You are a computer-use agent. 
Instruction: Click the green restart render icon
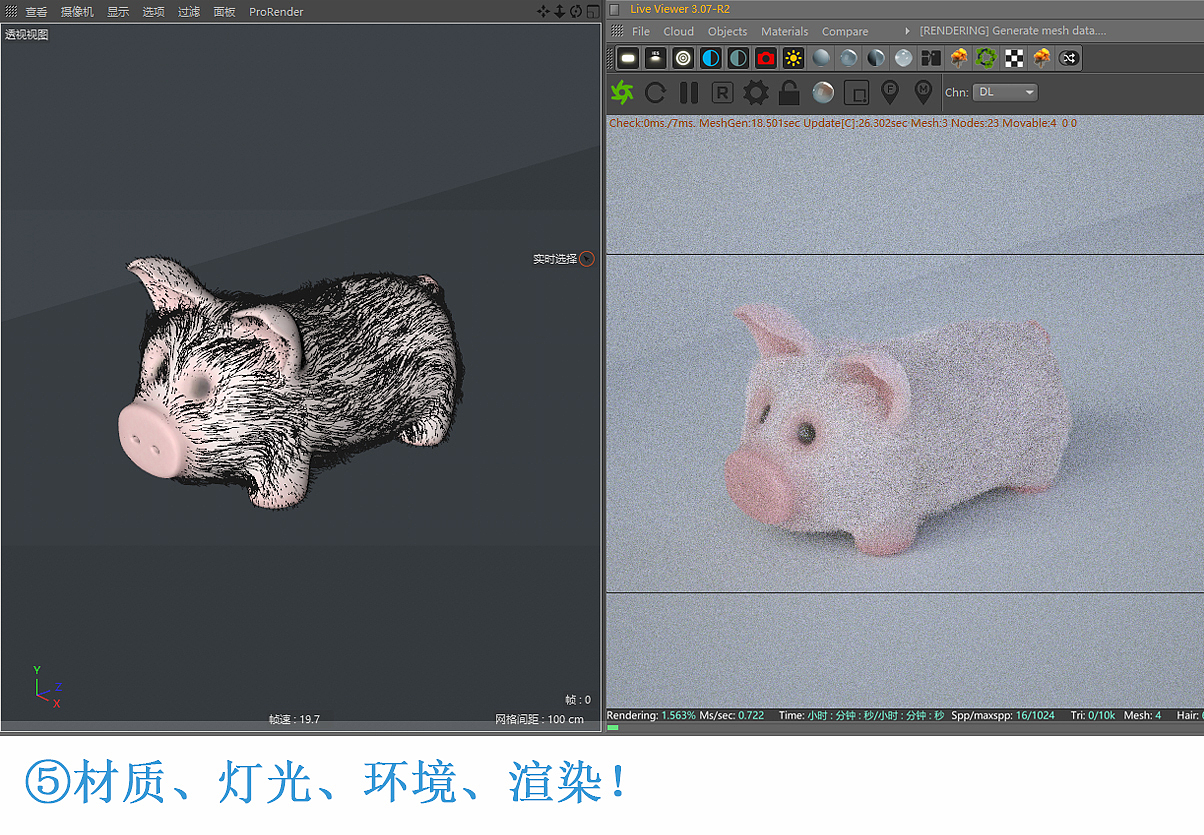coord(620,92)
